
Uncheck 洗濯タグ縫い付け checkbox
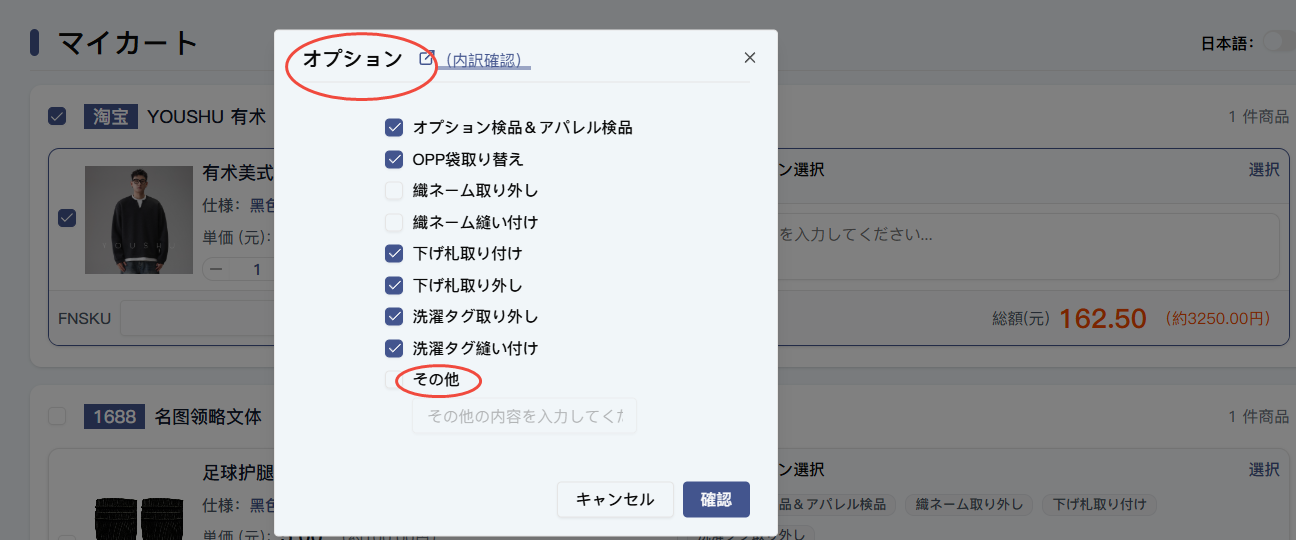(394, 349)
